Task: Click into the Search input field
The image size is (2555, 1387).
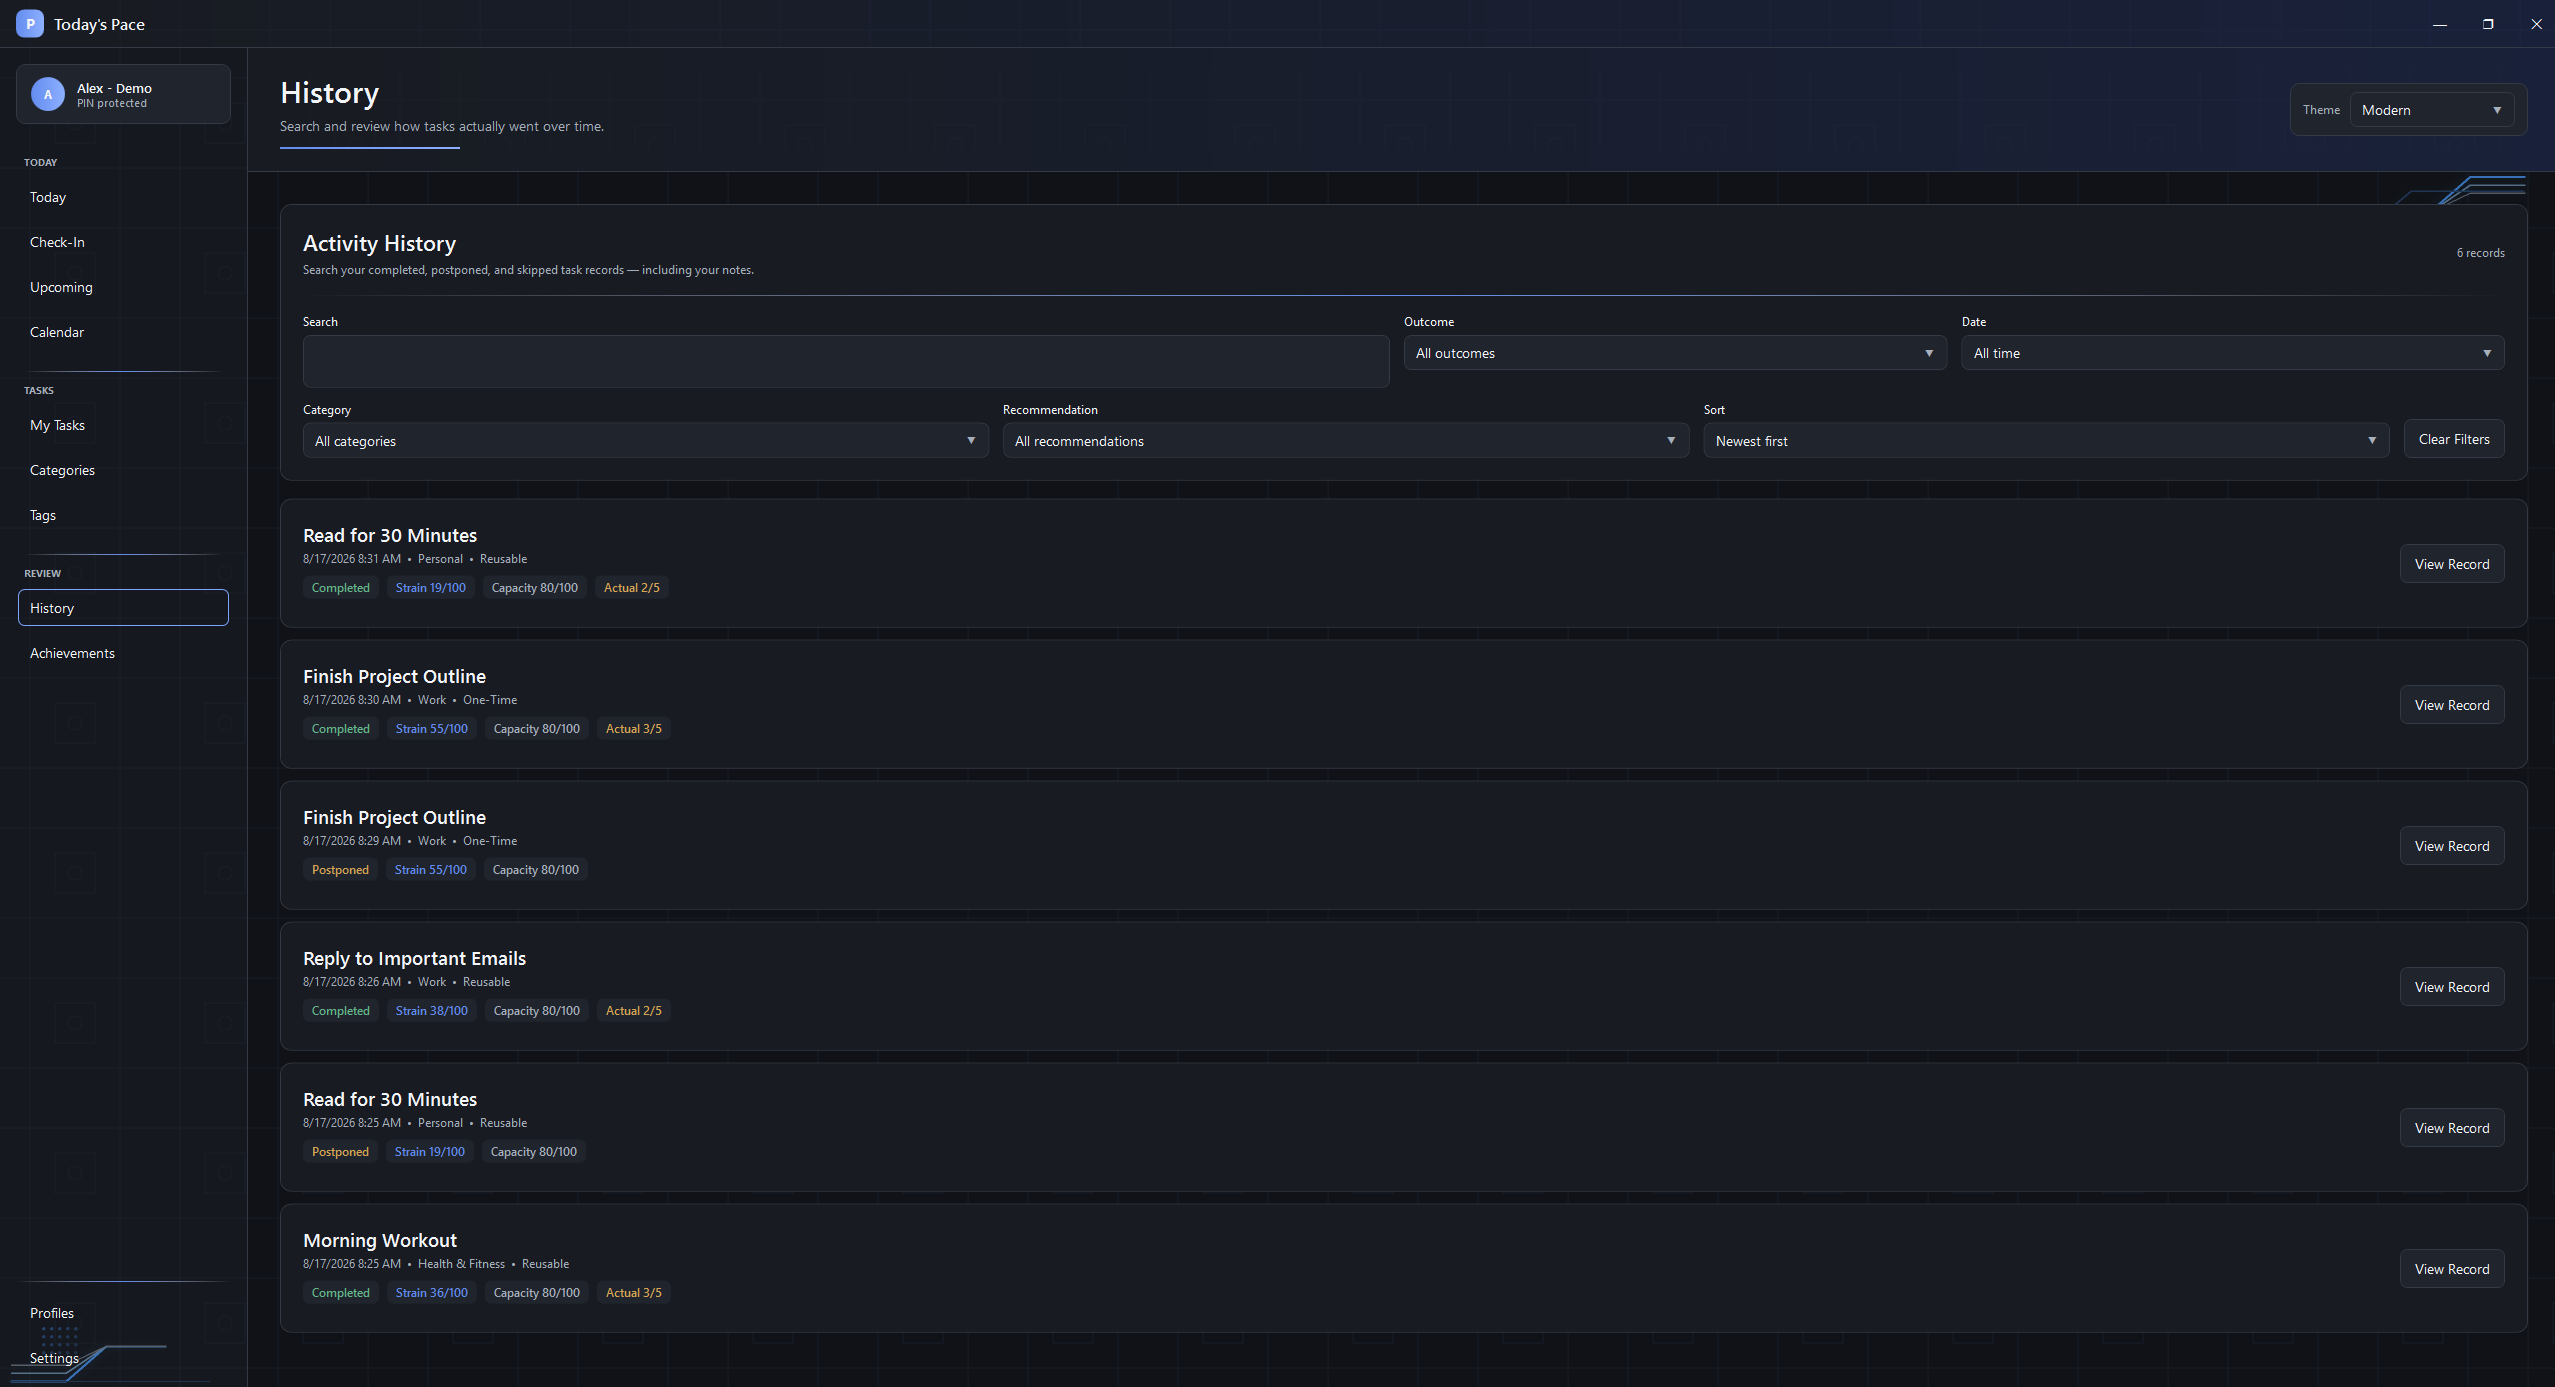Action: (846, 361)
